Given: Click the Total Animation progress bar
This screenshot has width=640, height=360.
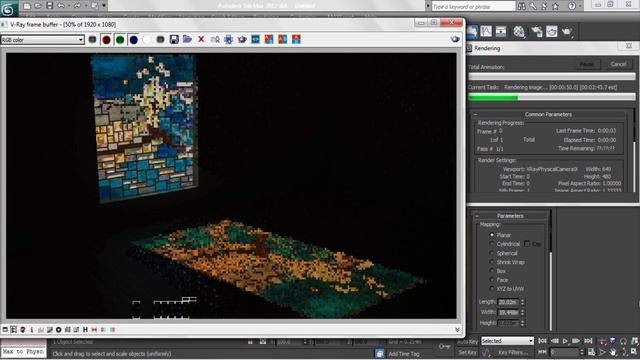Looking at the screenshot, I should click(552, 76).
